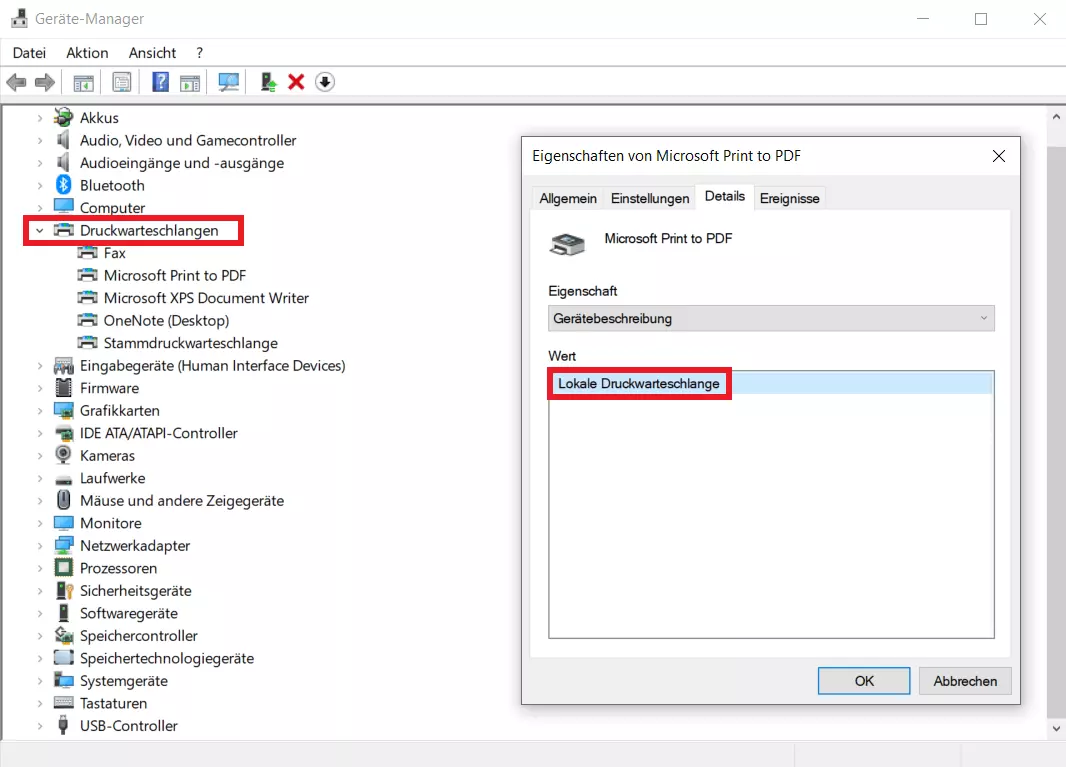This screenshot has height=767, width=1066.
Task: Select Microsoft XPS Document Writer in the tree
Action: pos(206,298)
